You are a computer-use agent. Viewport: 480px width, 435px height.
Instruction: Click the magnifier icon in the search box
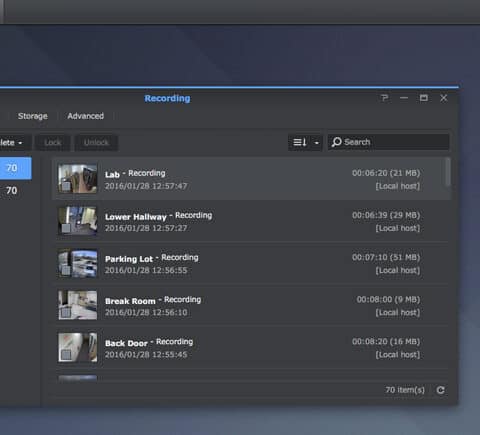tap(337, 142)
